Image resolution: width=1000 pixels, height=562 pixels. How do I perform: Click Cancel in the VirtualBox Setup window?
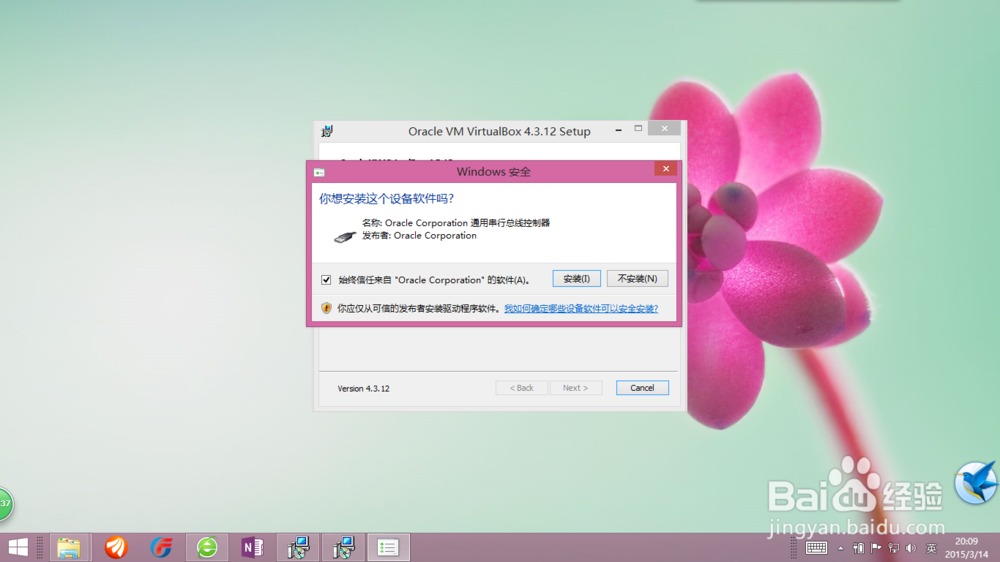tap(642, 388)
